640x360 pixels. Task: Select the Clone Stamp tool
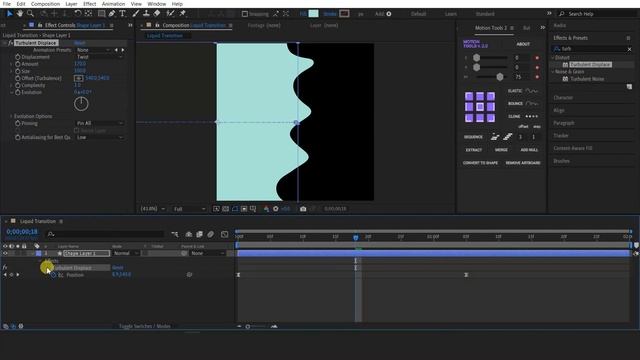click(x=146, y=13)
